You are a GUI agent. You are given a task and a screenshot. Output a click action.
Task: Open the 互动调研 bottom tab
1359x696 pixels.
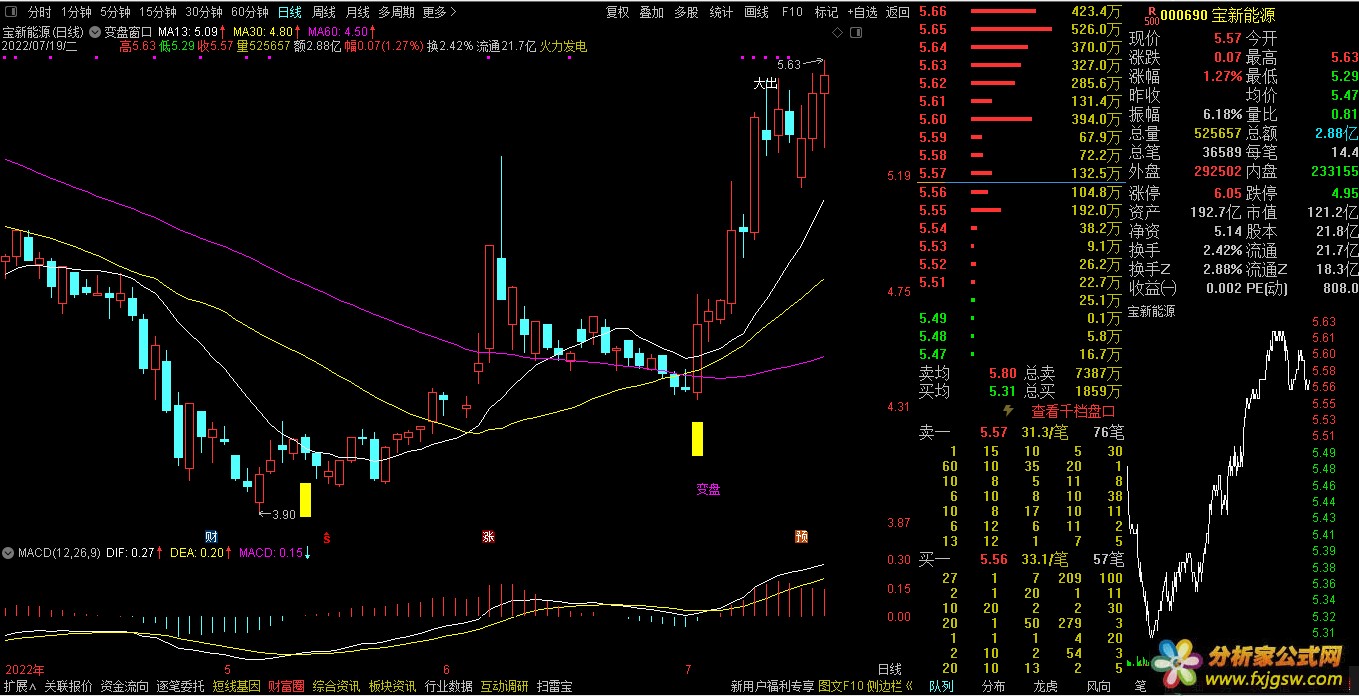click(x=504, y=686)
